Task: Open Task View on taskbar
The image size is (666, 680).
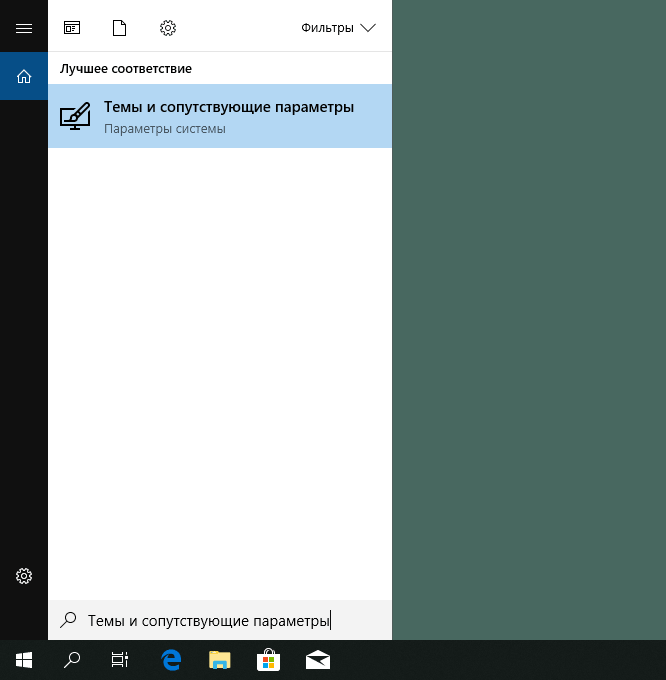Action: (x=120, y=660)
